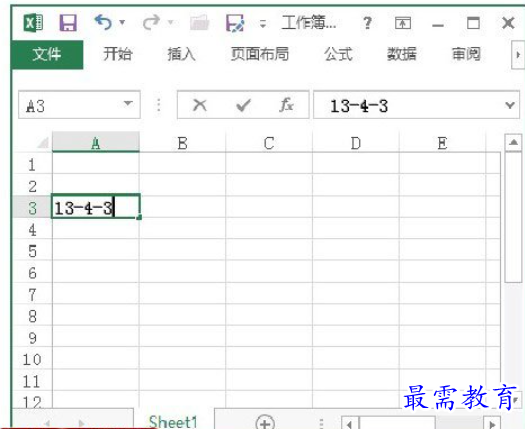Open the redo history dropdown arrow
The image size is (525, 429).
pyautogui.click(x=171, y=23)
